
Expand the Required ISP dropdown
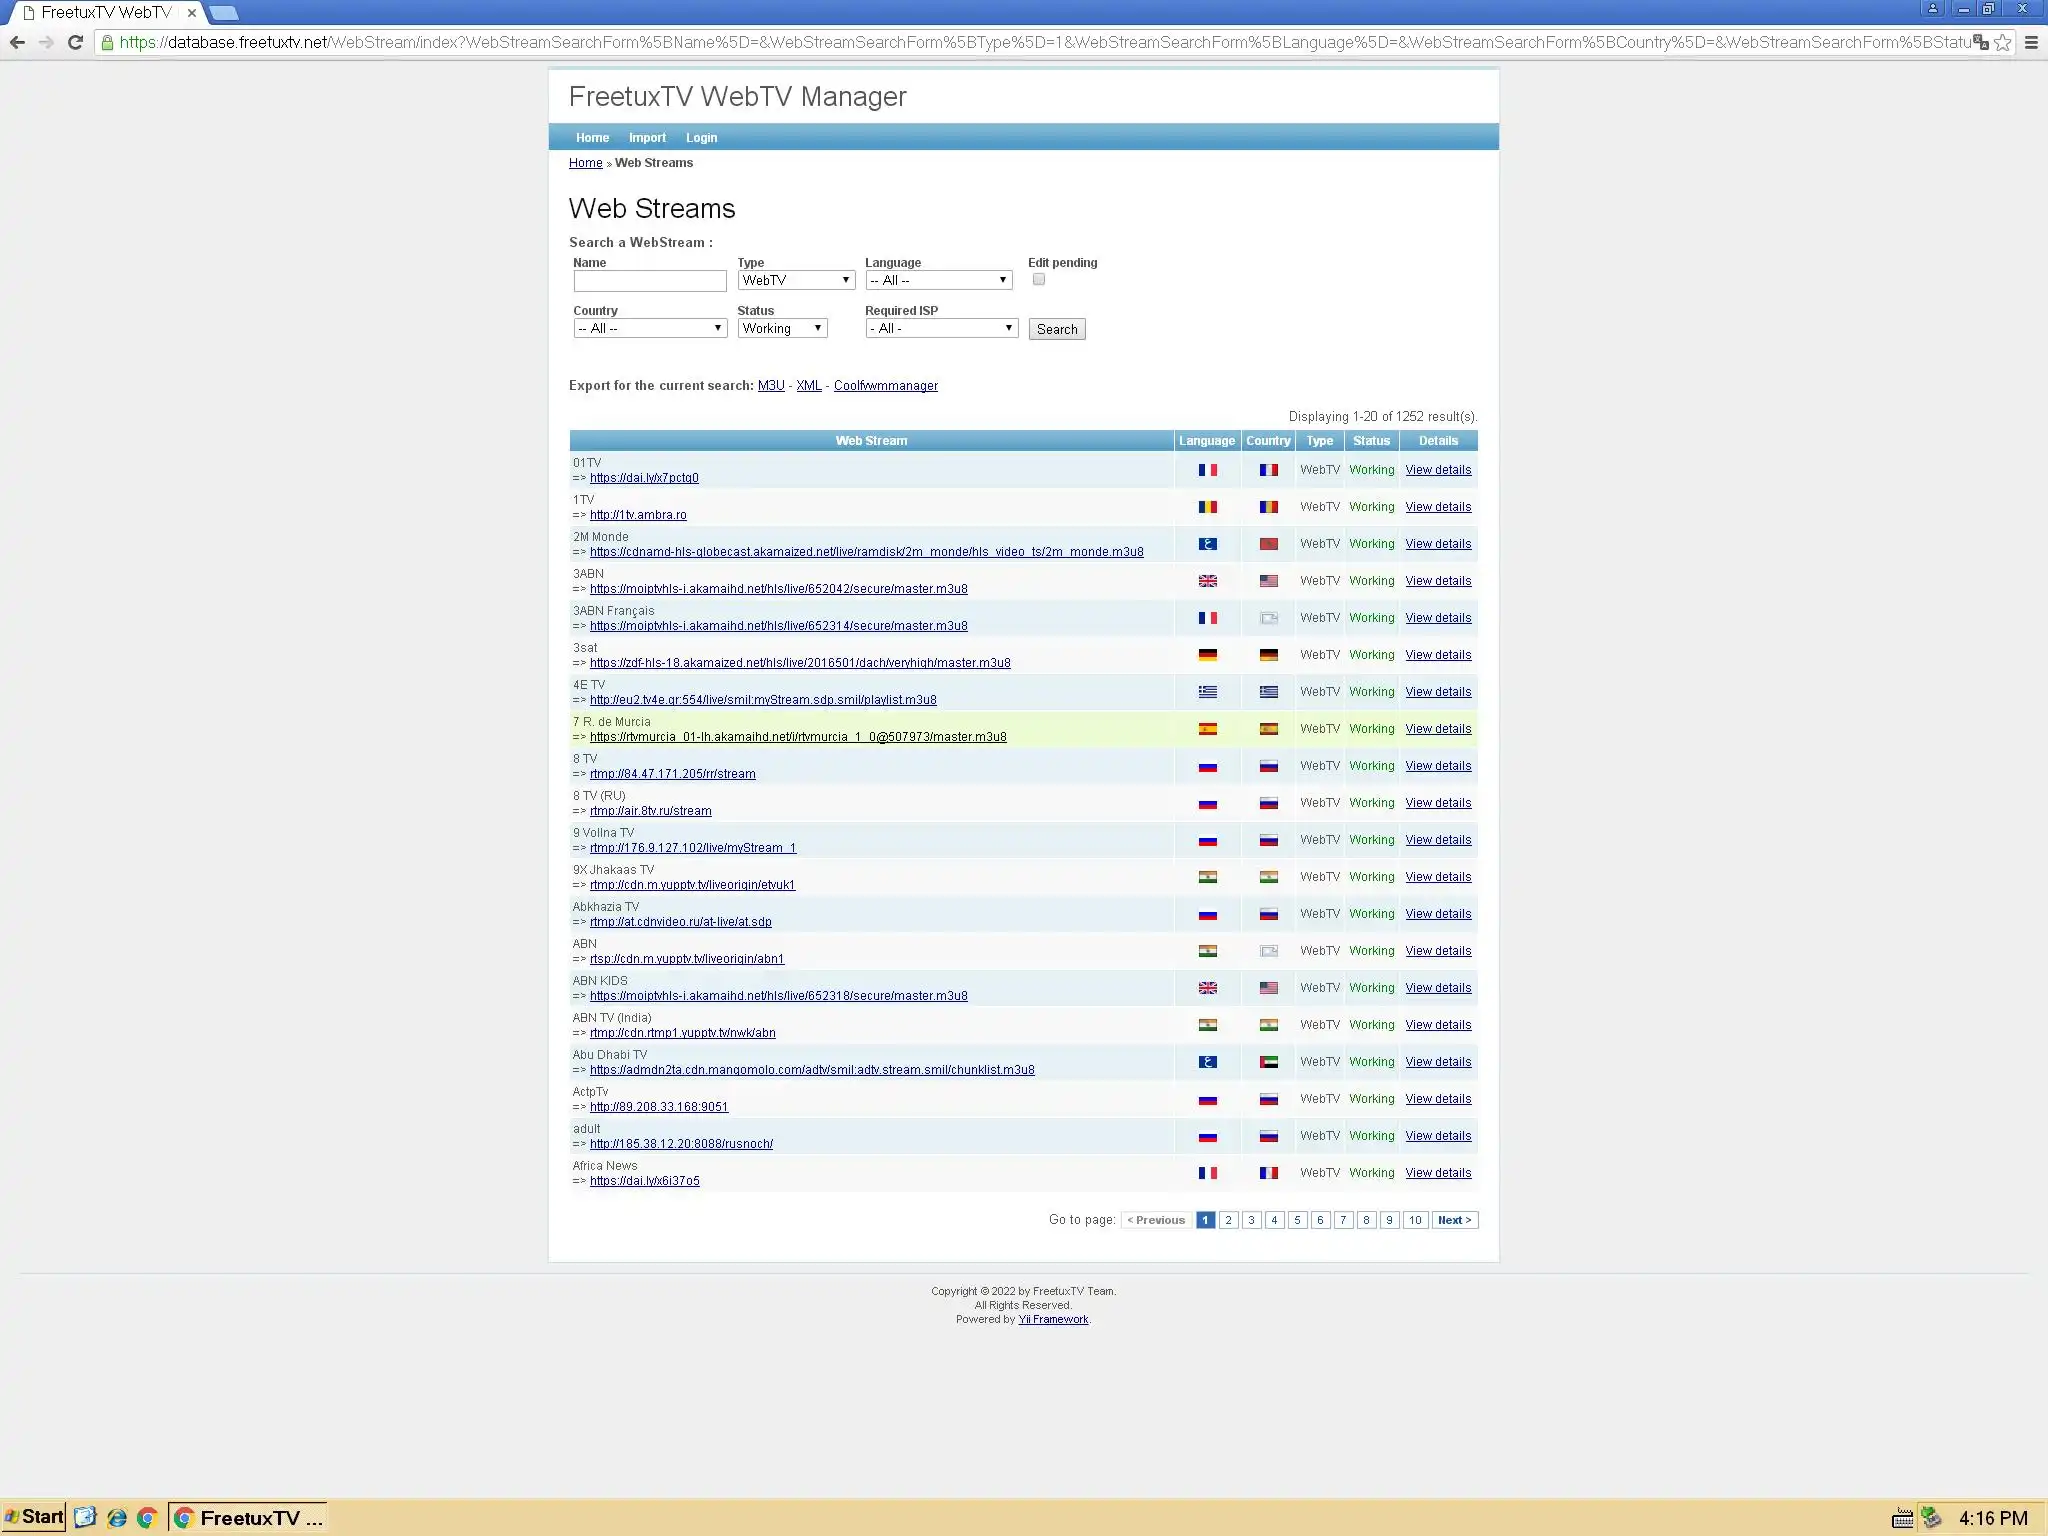pos(941,328)
